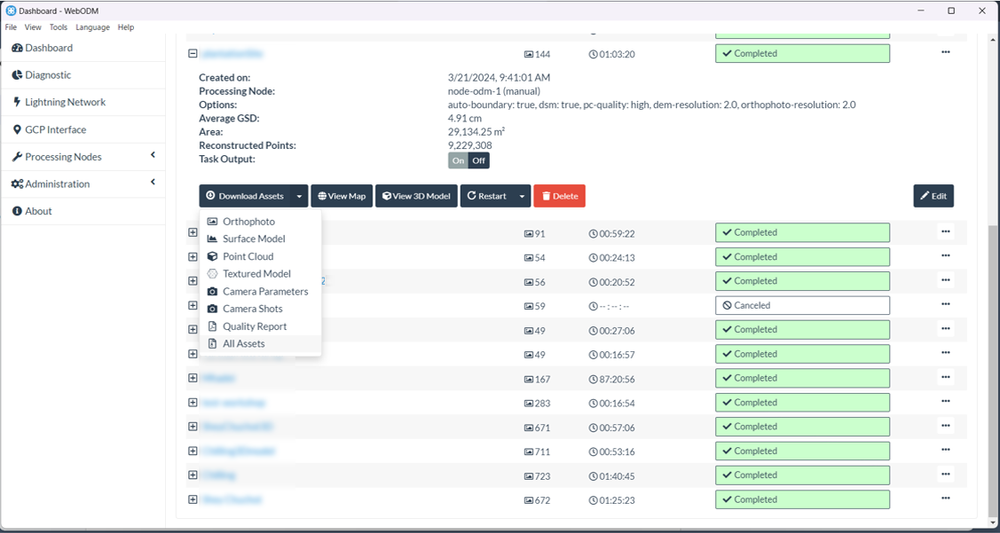This screenshot has width=1000, height=533.
Task: Click the WebODM app icon in title bar
Action: (11, 11)
